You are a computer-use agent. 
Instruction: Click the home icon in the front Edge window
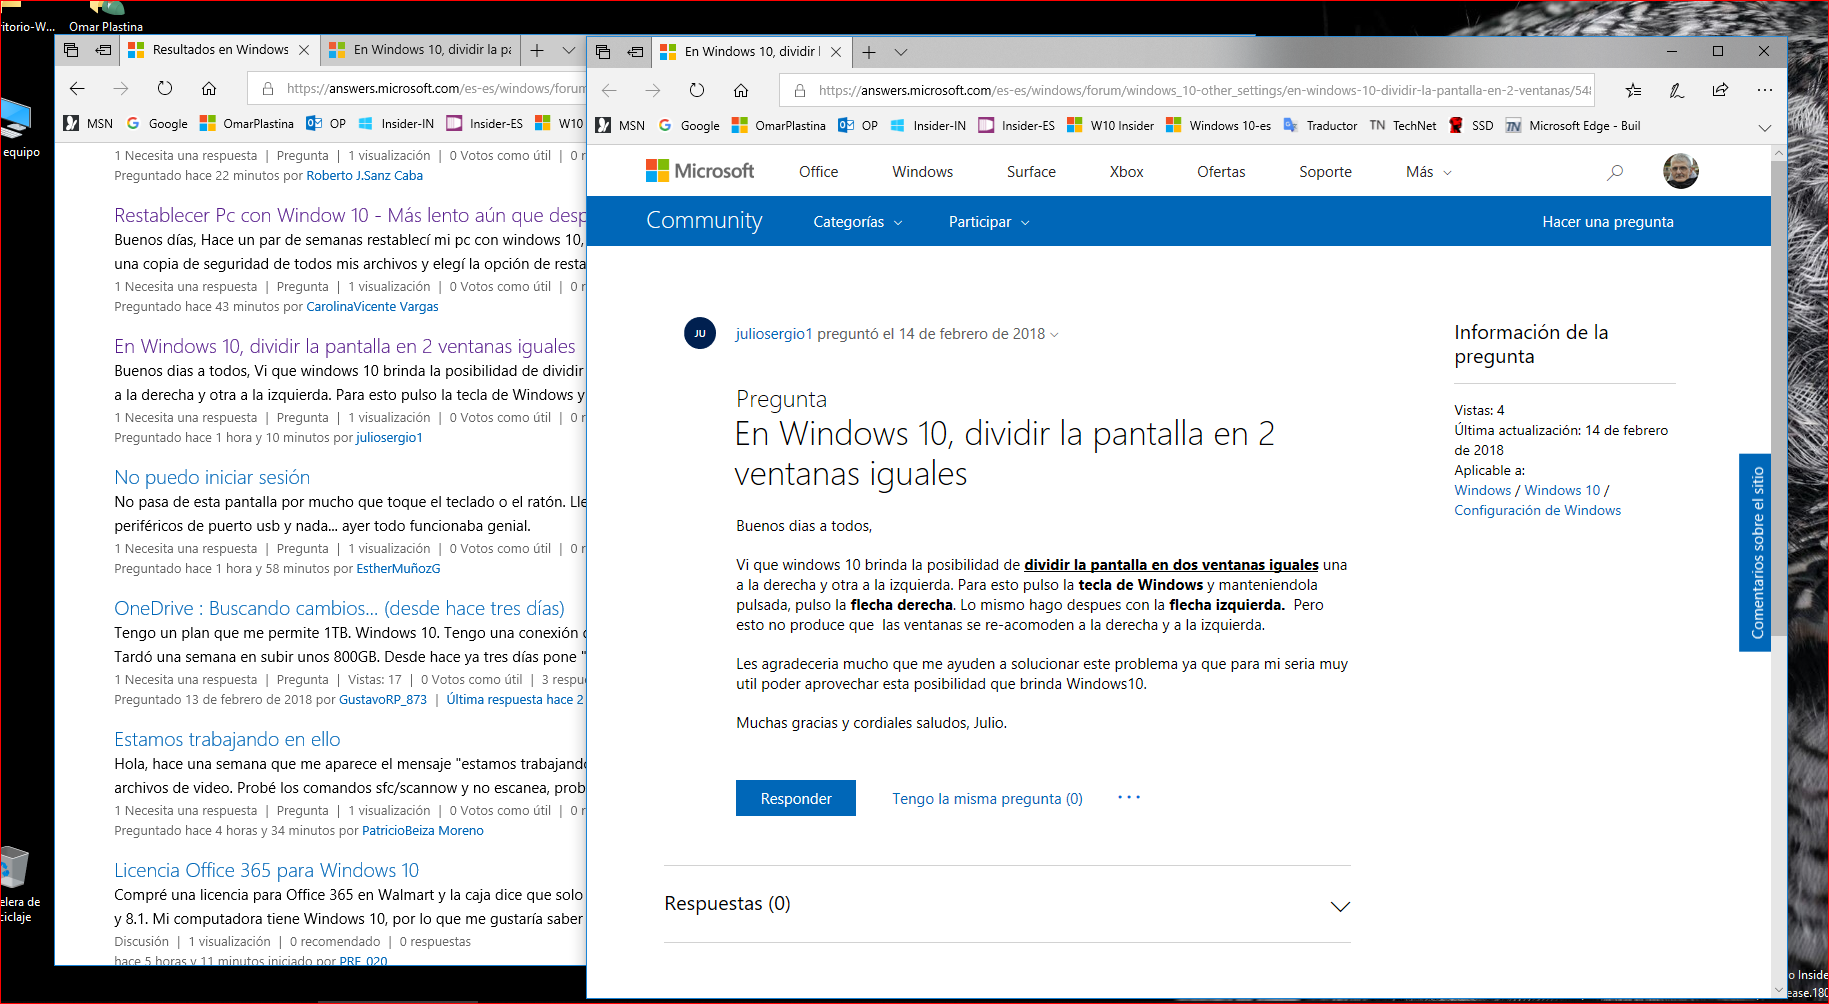tap(741, 90)
